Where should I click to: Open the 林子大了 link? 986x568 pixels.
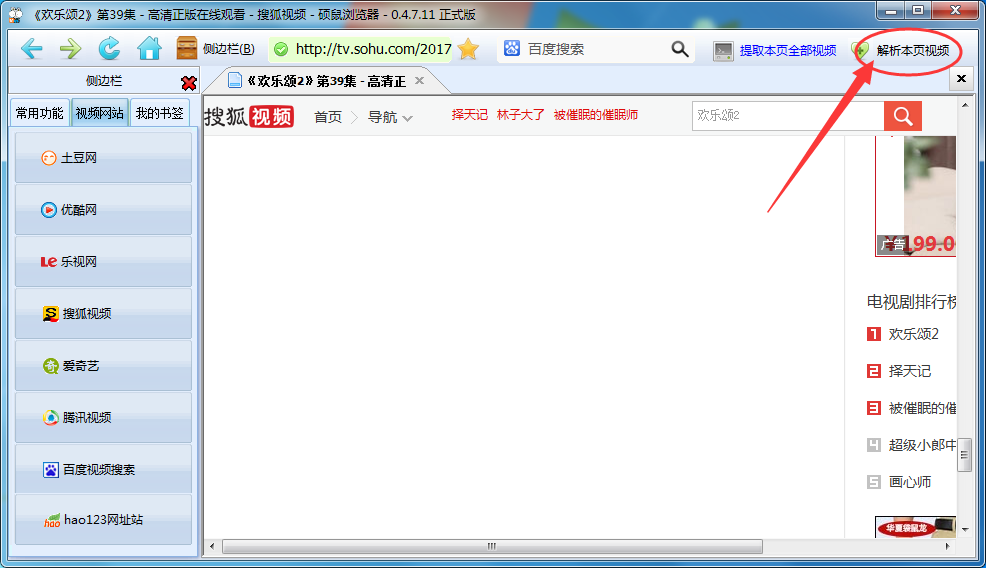point(520,114)
